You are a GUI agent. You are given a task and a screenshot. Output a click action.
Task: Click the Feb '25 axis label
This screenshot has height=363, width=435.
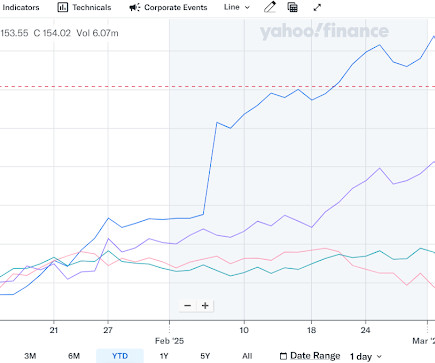point(169,341)
